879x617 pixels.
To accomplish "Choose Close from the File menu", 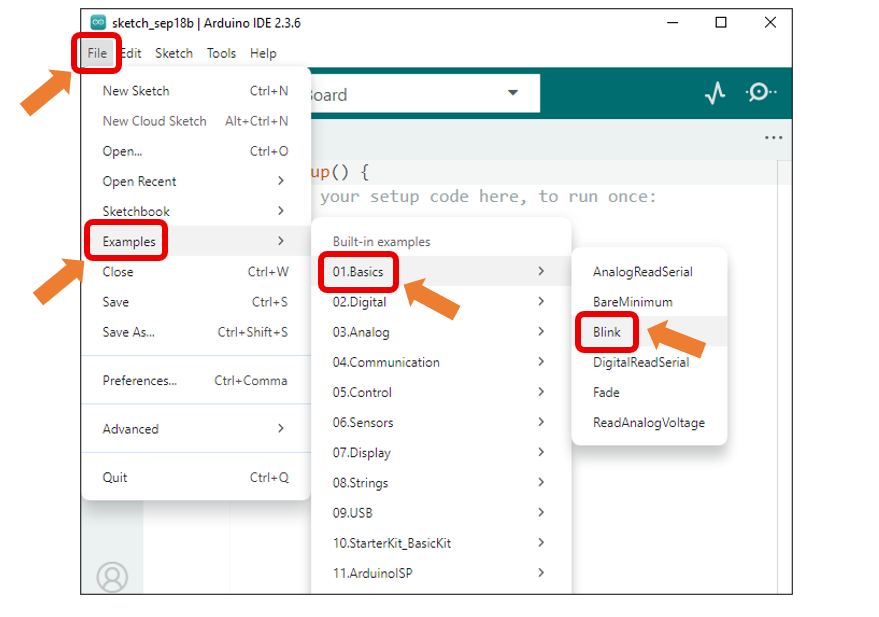I will click(x=196, y=272).
